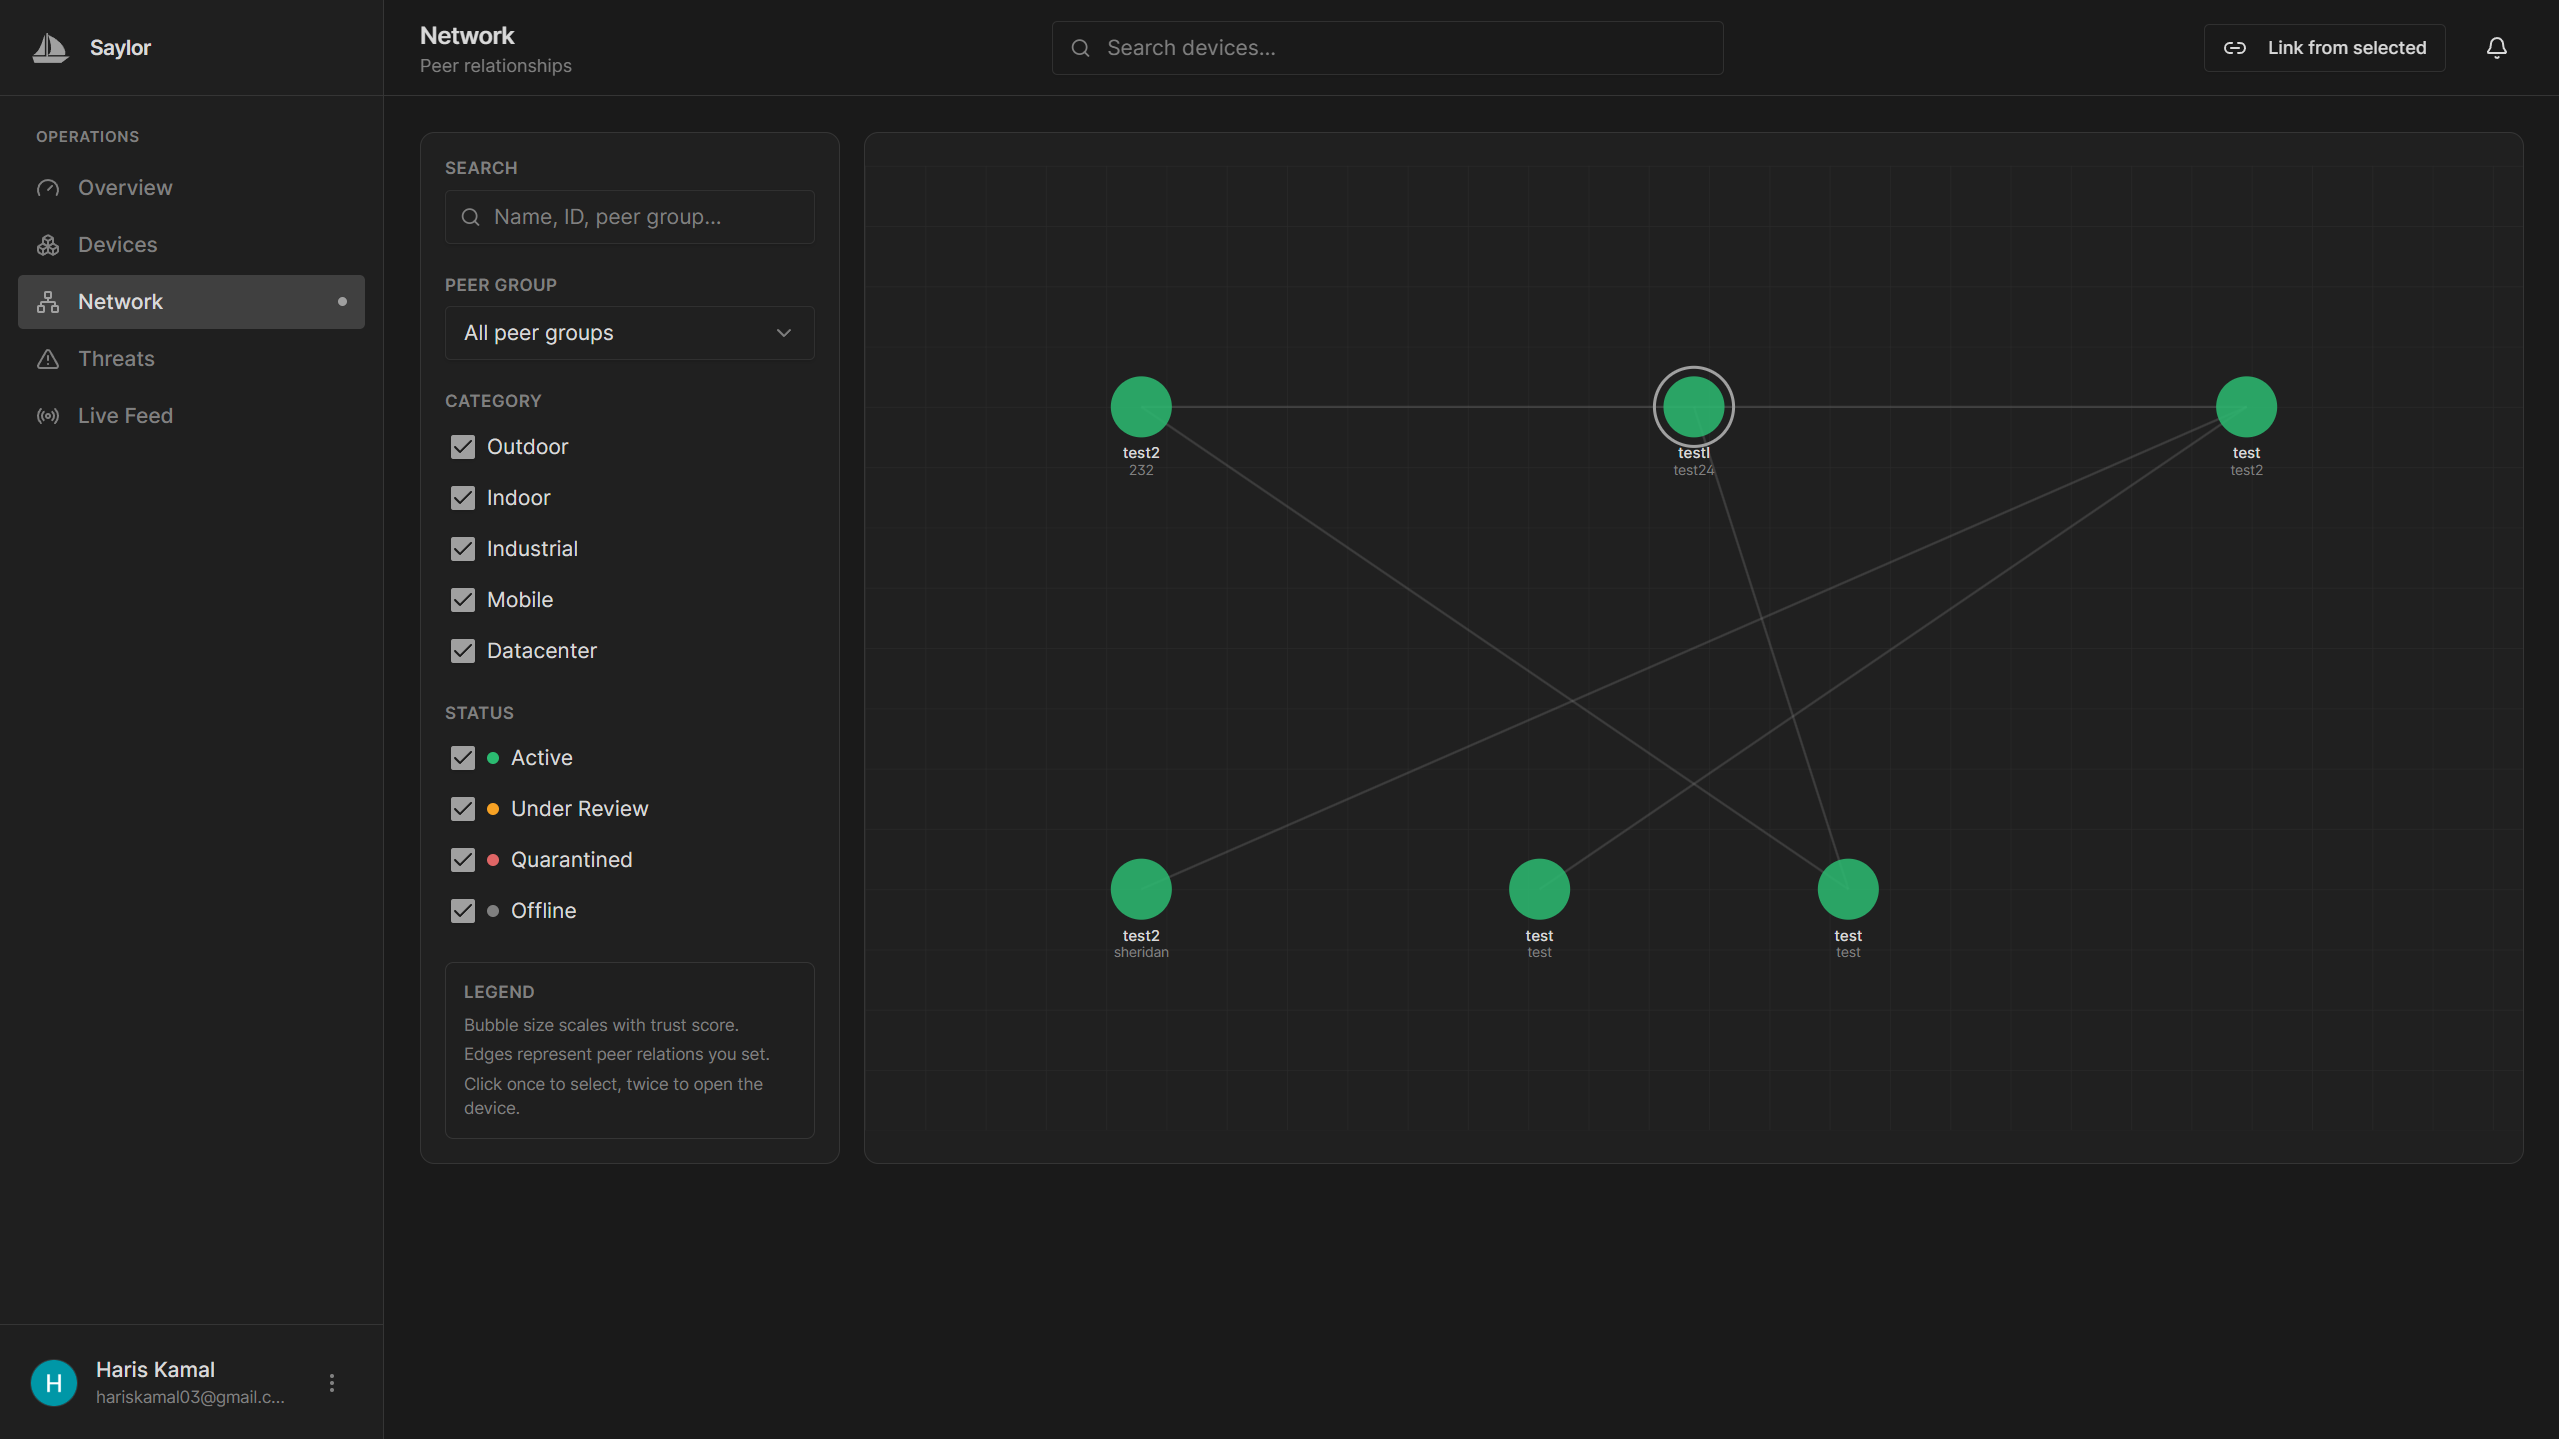The height and width of the screenshot is (1439, 2559).
Task: Uncheck the Outdoor category checkbox
Action: click(462, 447)
